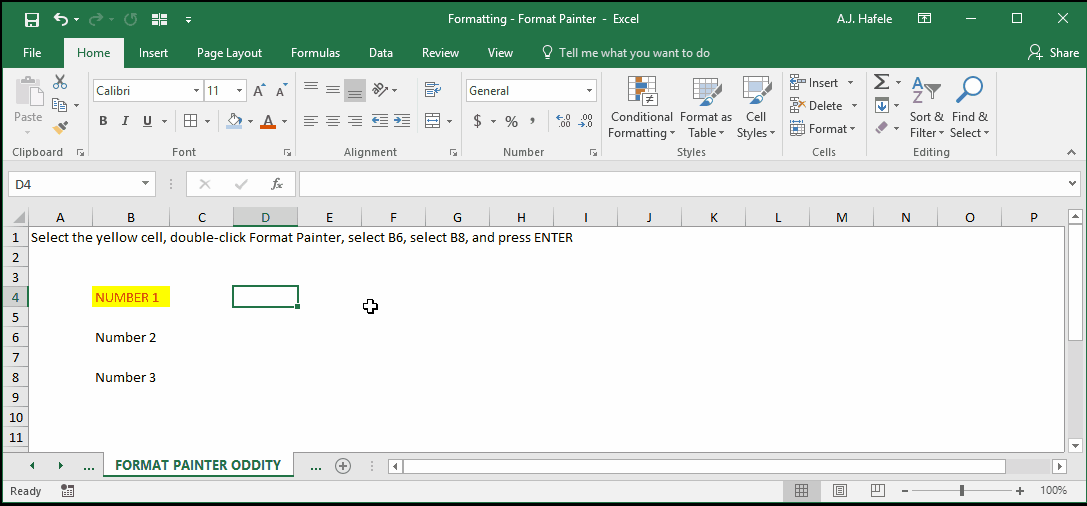Select the yellow NUMBER 1 cell
The height and width of the screenshot is (506, 1087).
click(x=131, y=297)
